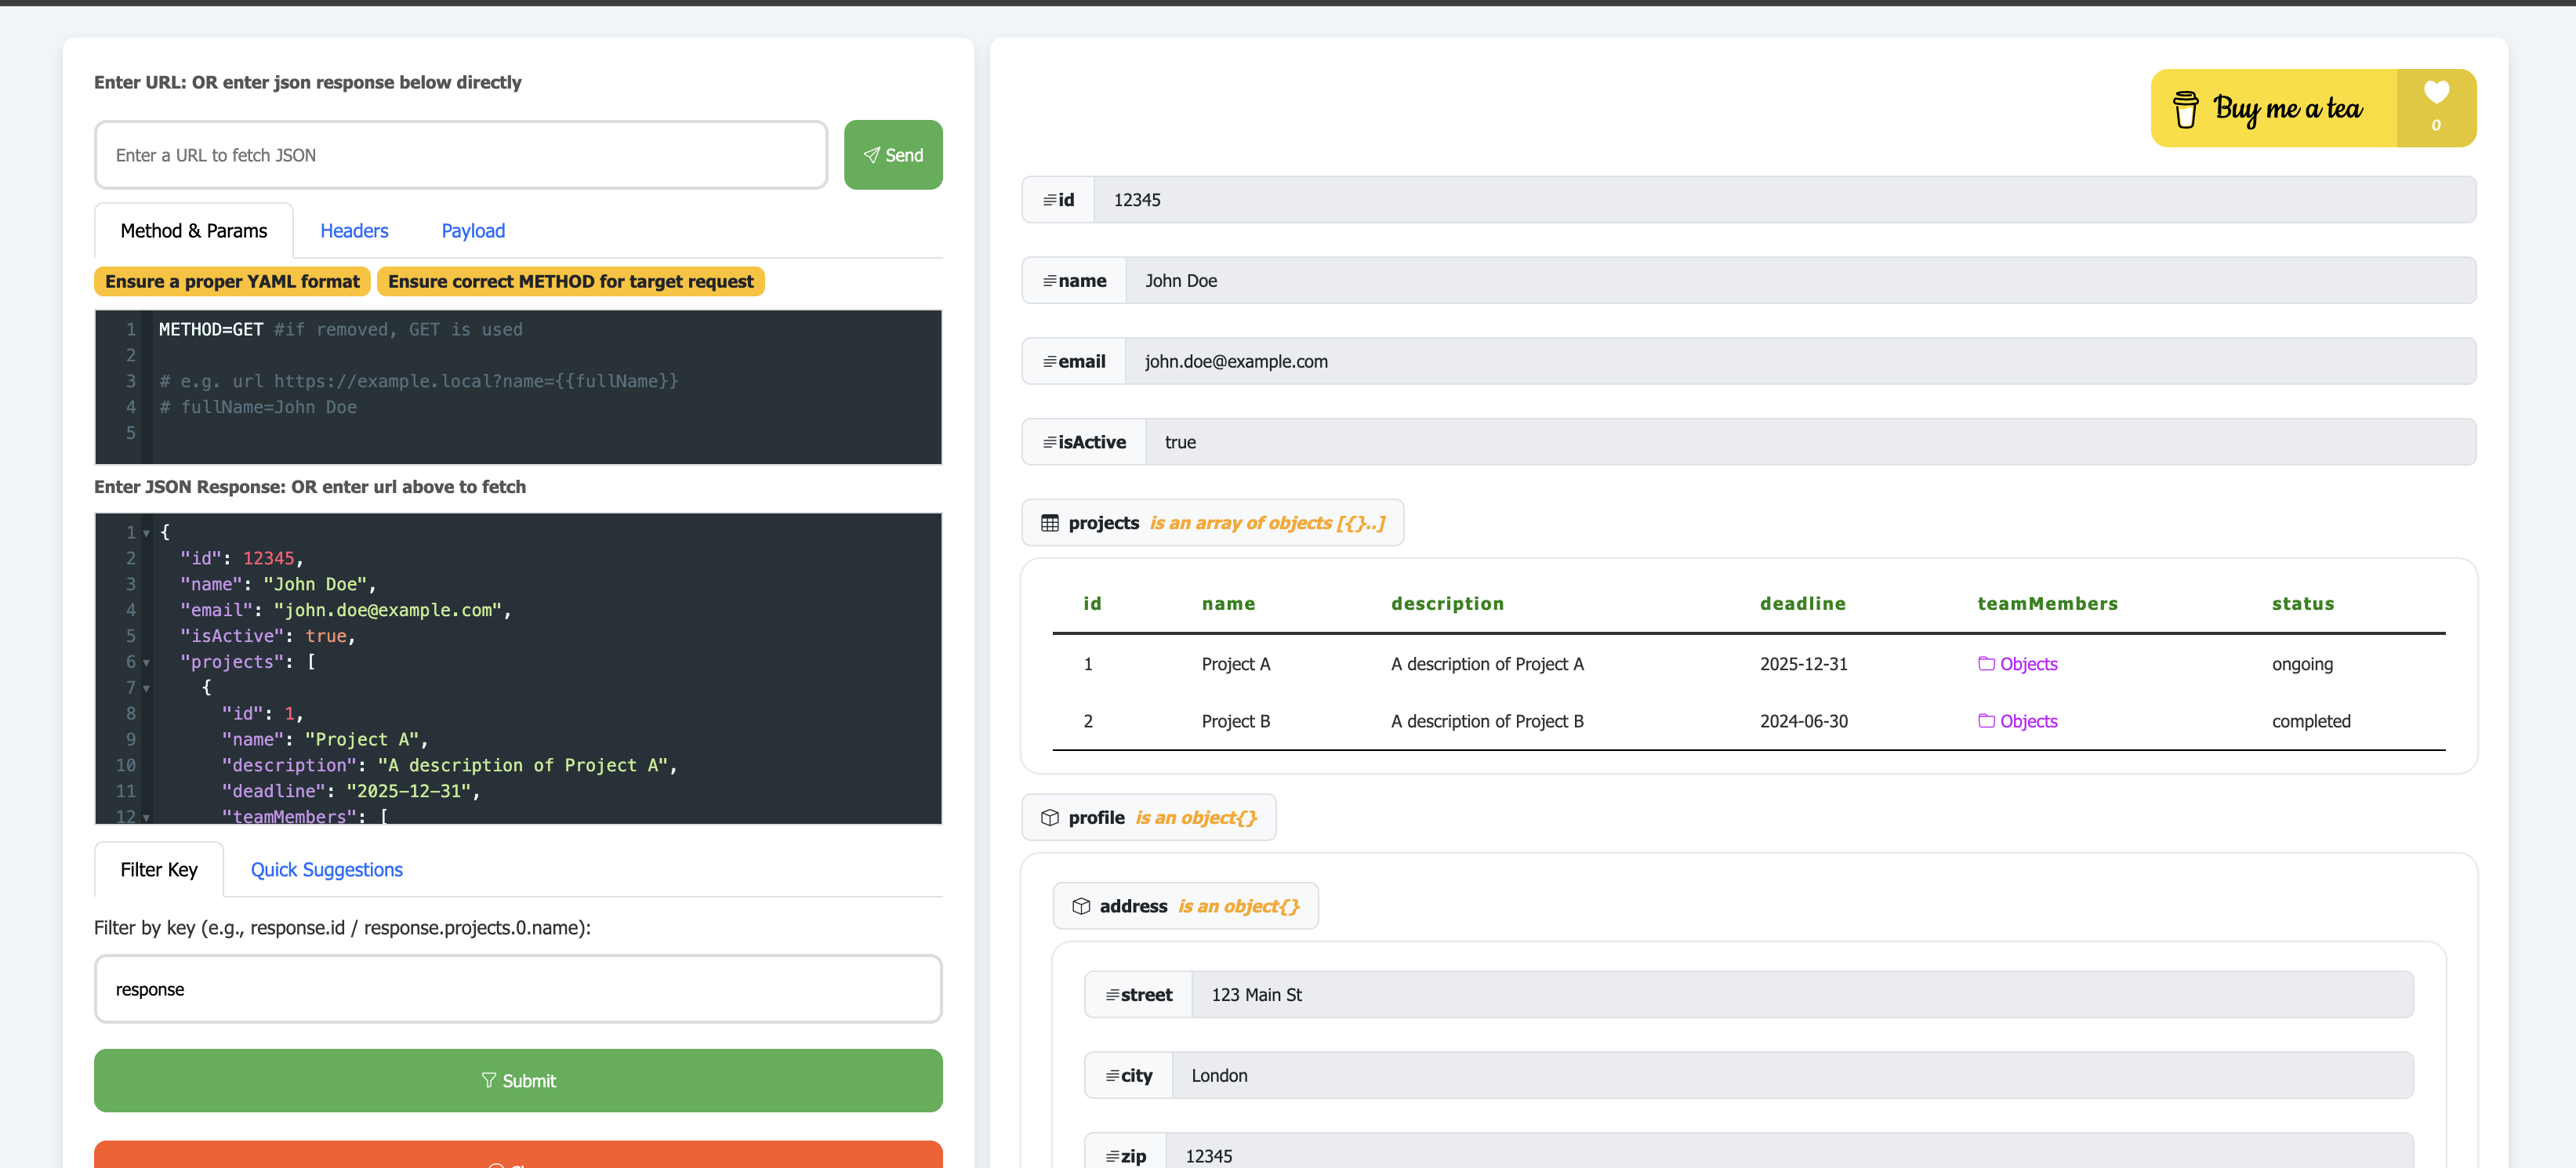The width and height of the screenshot is (2576, 1168).
Task: Click the status column header
Action: tap(2302, 604)
